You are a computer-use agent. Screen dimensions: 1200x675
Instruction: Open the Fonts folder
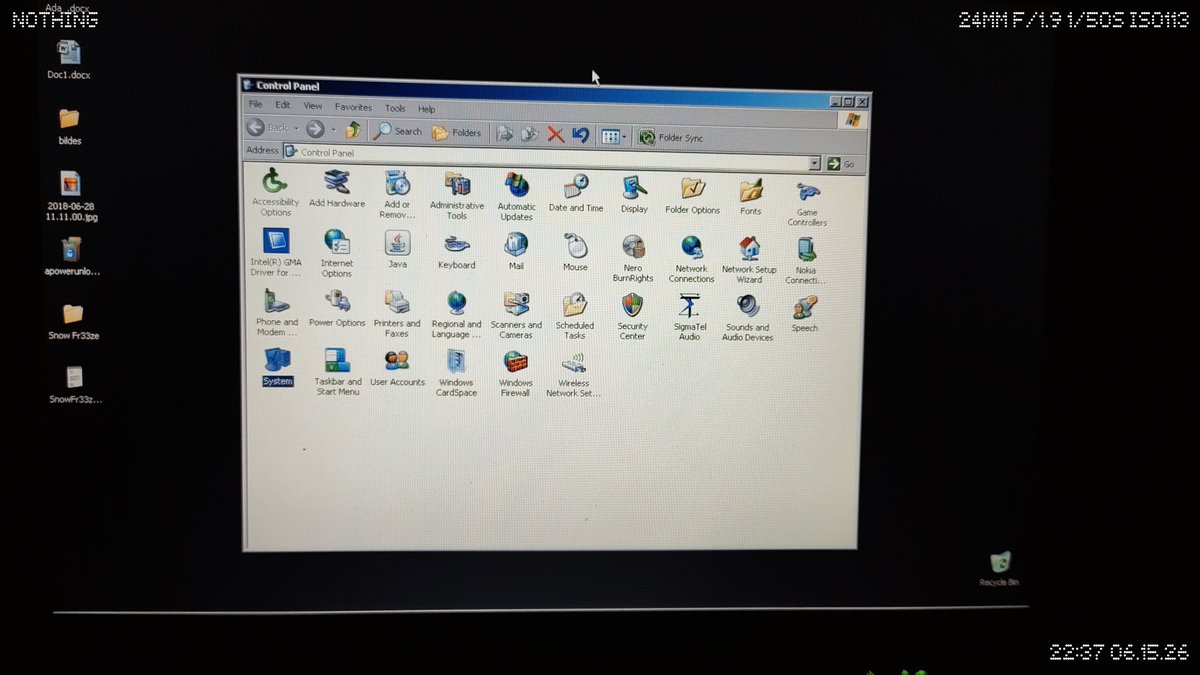pyautogui.click(x=750, y=196)
